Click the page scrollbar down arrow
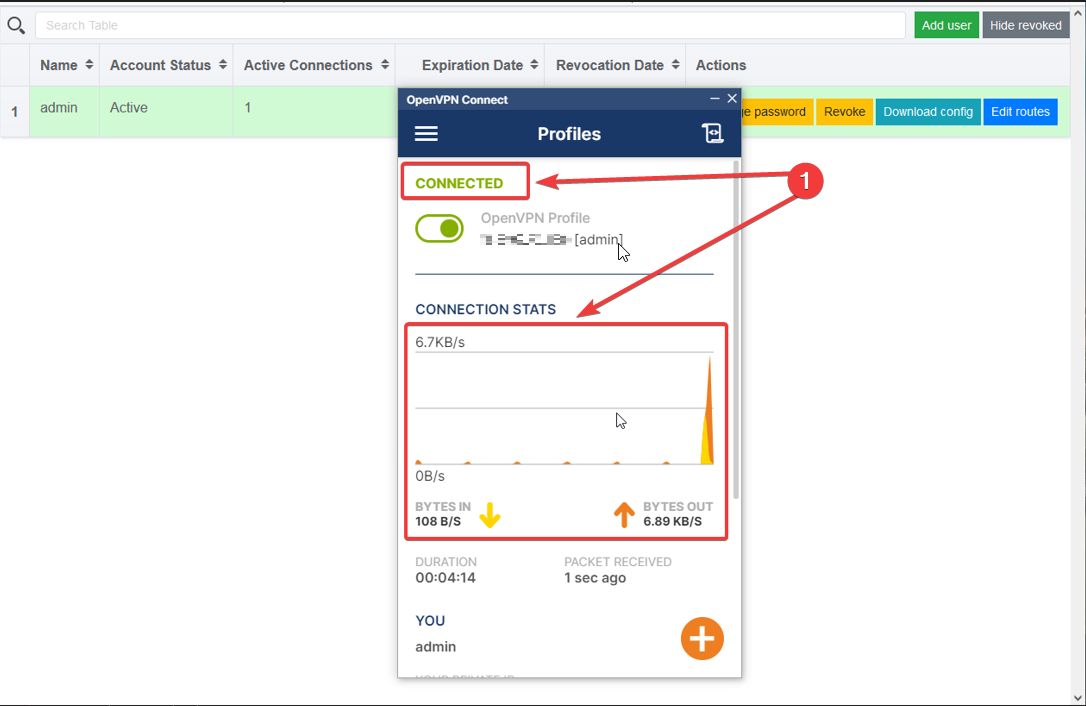The height and width of the screenshot is (706, 1086). pyautogui.click(x=1078, y=698)
